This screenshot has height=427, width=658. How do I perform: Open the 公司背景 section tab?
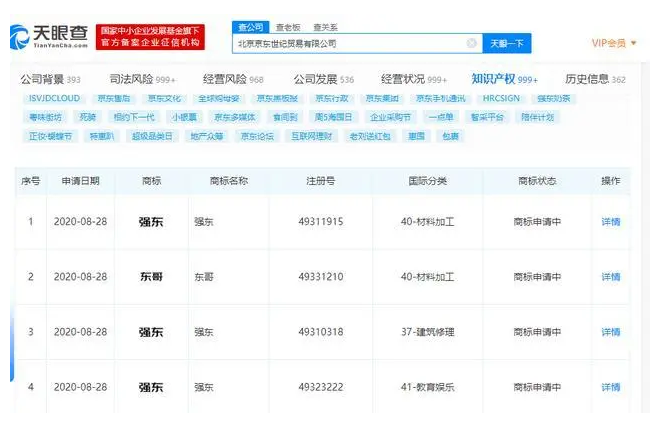coord(50,79)
